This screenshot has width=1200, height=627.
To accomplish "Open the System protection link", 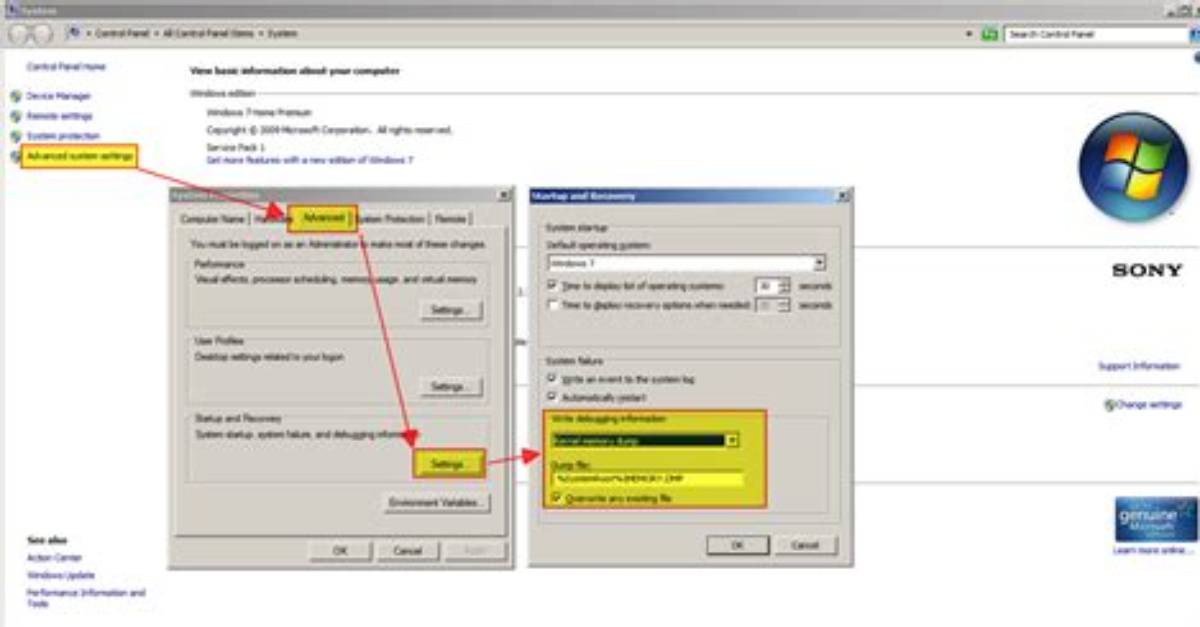I will [x=63, y=136].
